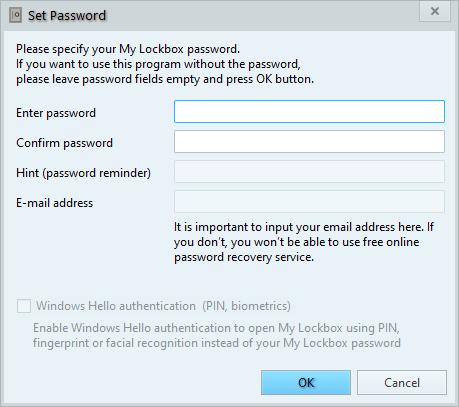Click the My Lockbox safe icon in title bar
Image resolution: width=459 pixels, height=407 pixels.
pyautogui.click(x=15, y=15)
